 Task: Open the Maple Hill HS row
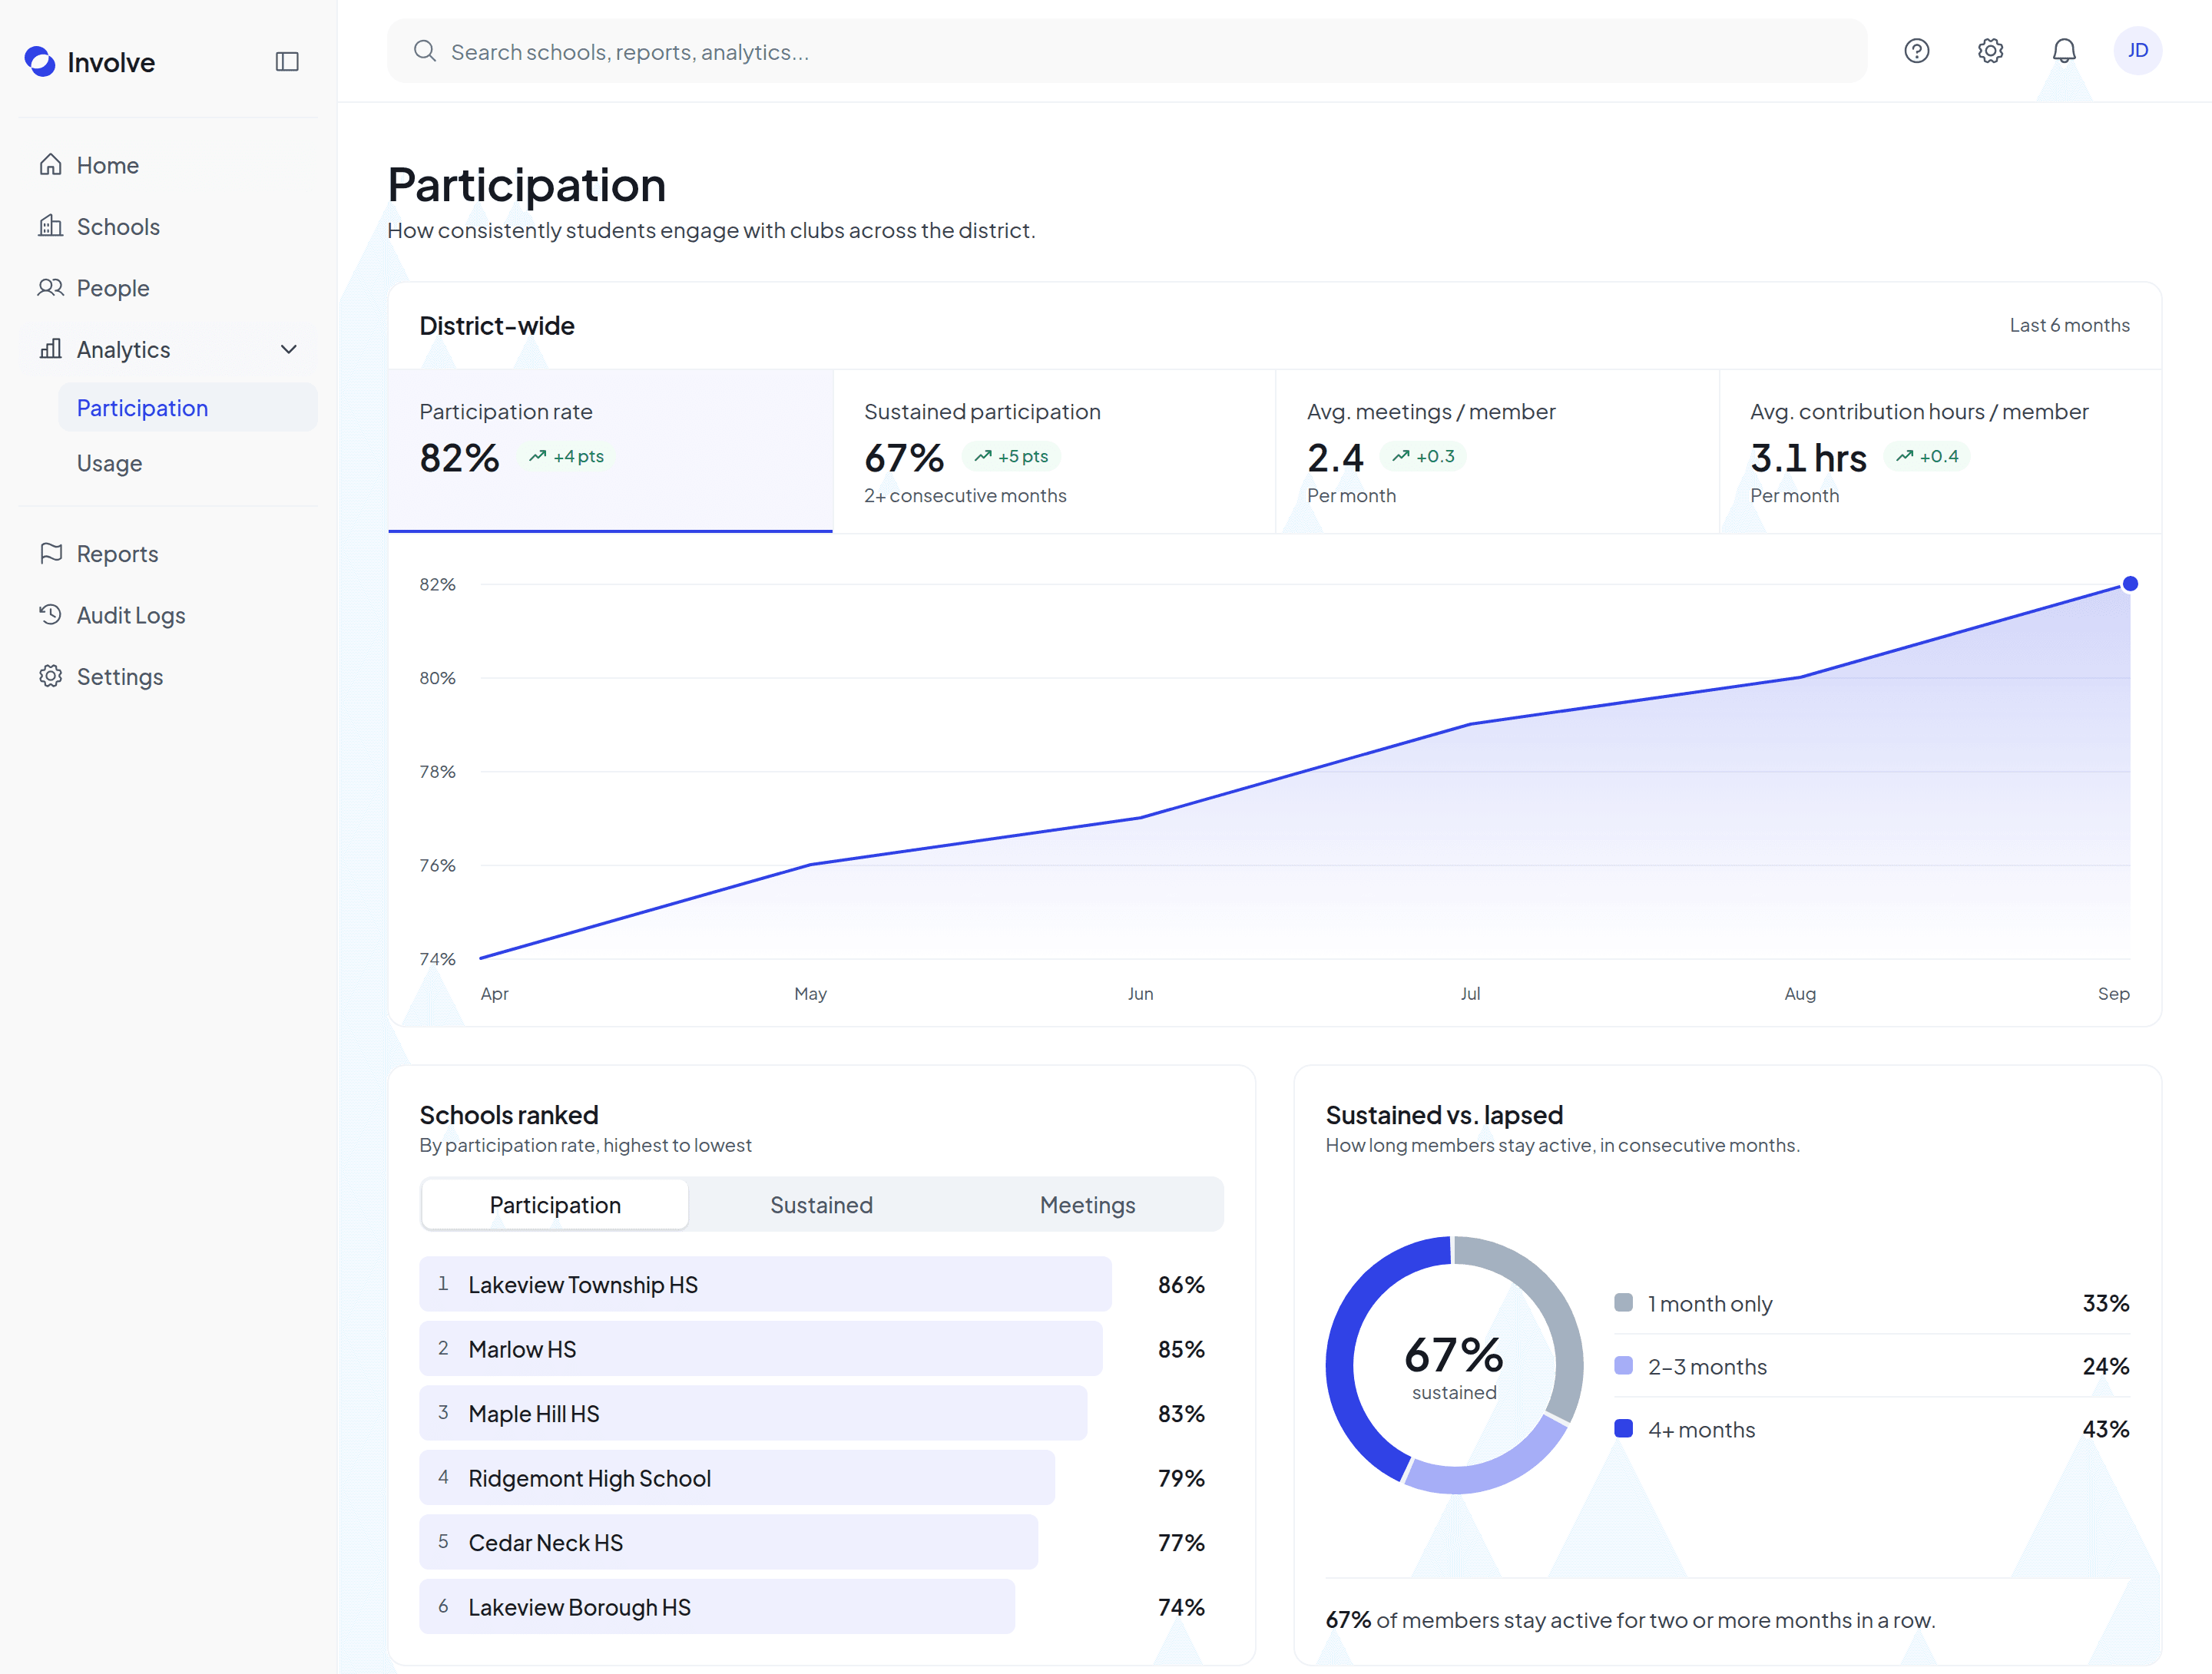tap(821, 1413)
